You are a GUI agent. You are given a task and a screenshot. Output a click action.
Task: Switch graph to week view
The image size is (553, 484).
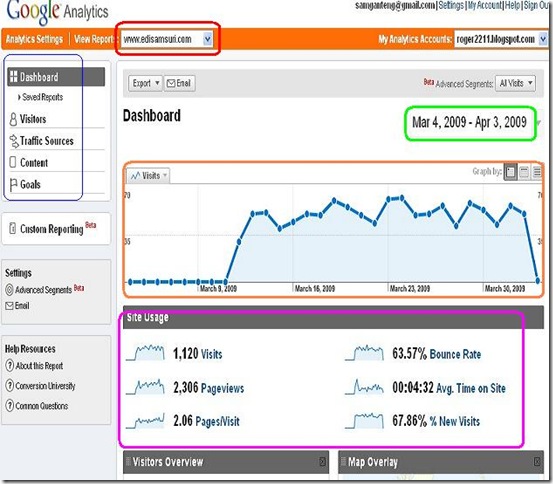pyautogui.click(x=524, y=172)
